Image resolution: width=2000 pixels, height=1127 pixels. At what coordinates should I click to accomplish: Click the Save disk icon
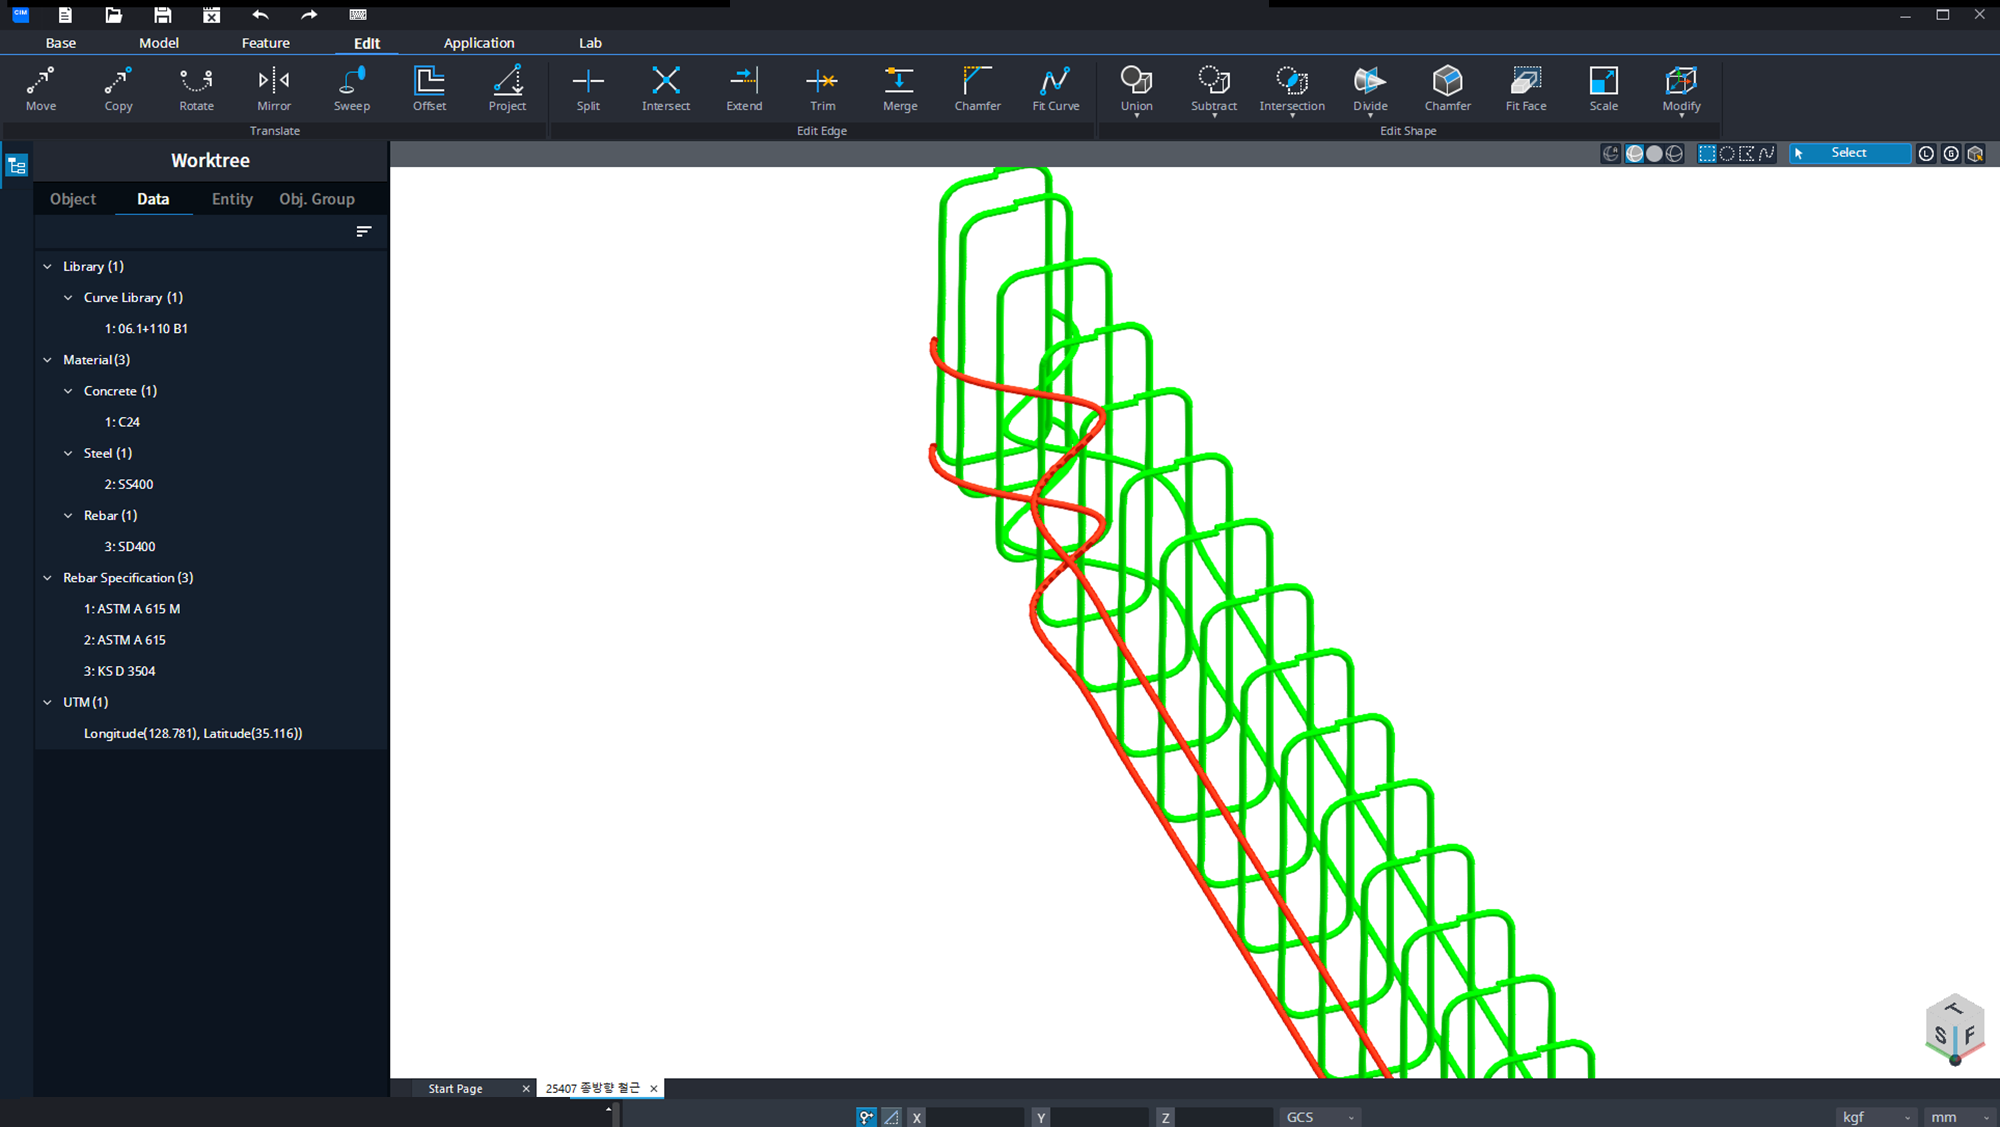[x=162, y=15]
